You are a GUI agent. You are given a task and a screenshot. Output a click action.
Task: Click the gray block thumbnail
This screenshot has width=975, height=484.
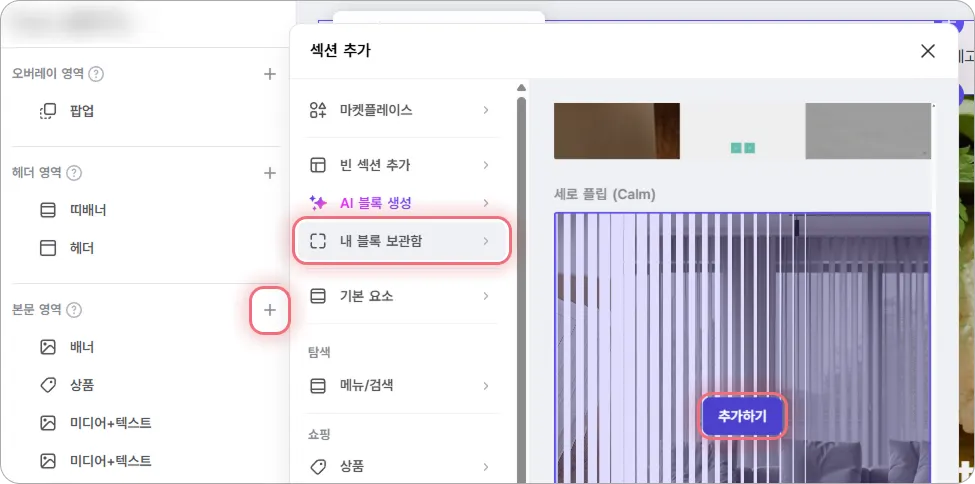(868, 131)
